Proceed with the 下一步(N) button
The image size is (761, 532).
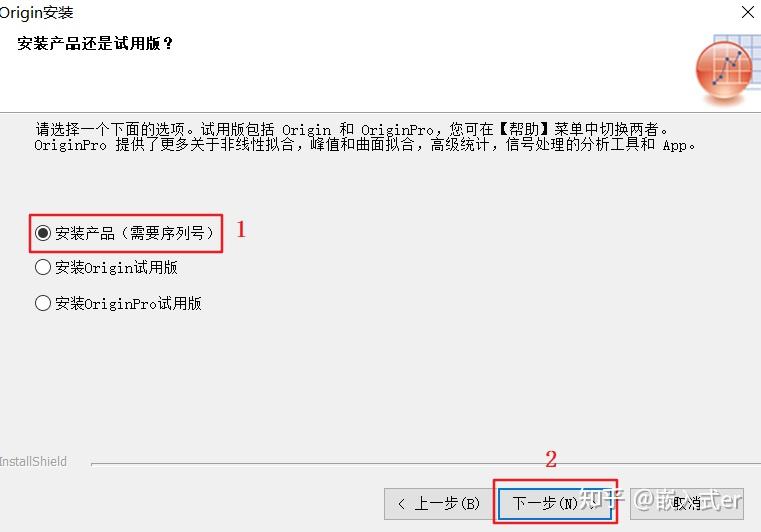pos(555,504)
